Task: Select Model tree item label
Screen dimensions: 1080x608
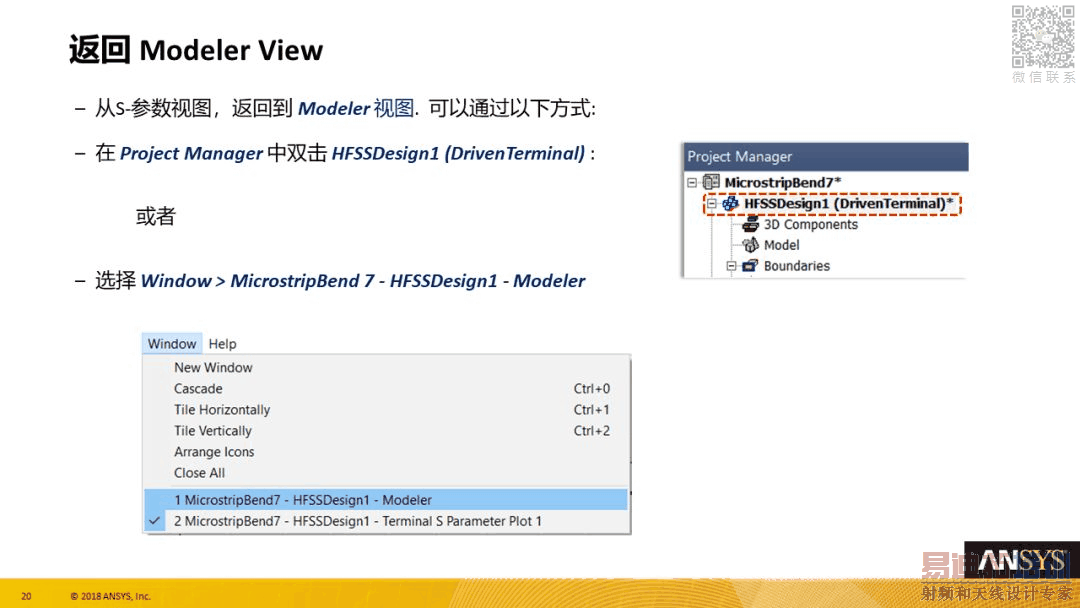Action: click(782, 245)
